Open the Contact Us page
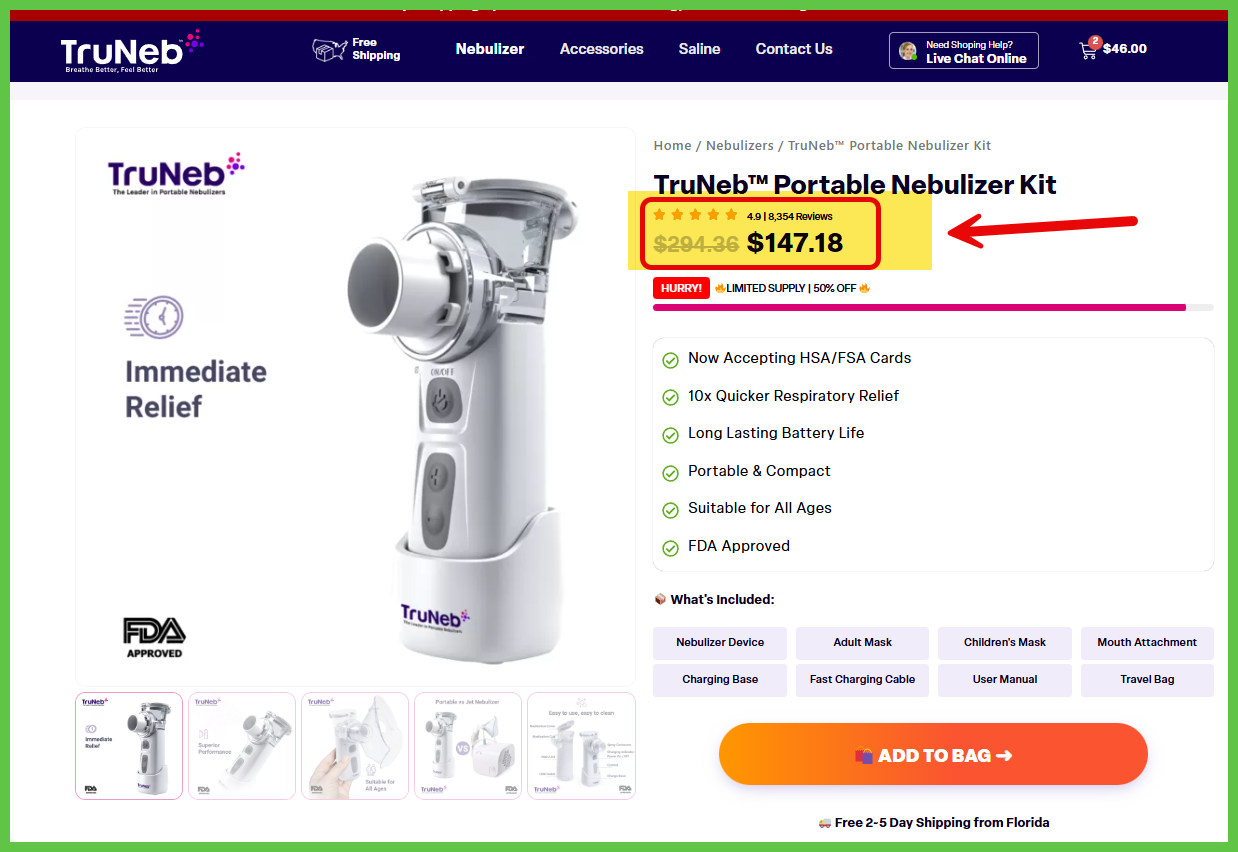 pos(794,49)
